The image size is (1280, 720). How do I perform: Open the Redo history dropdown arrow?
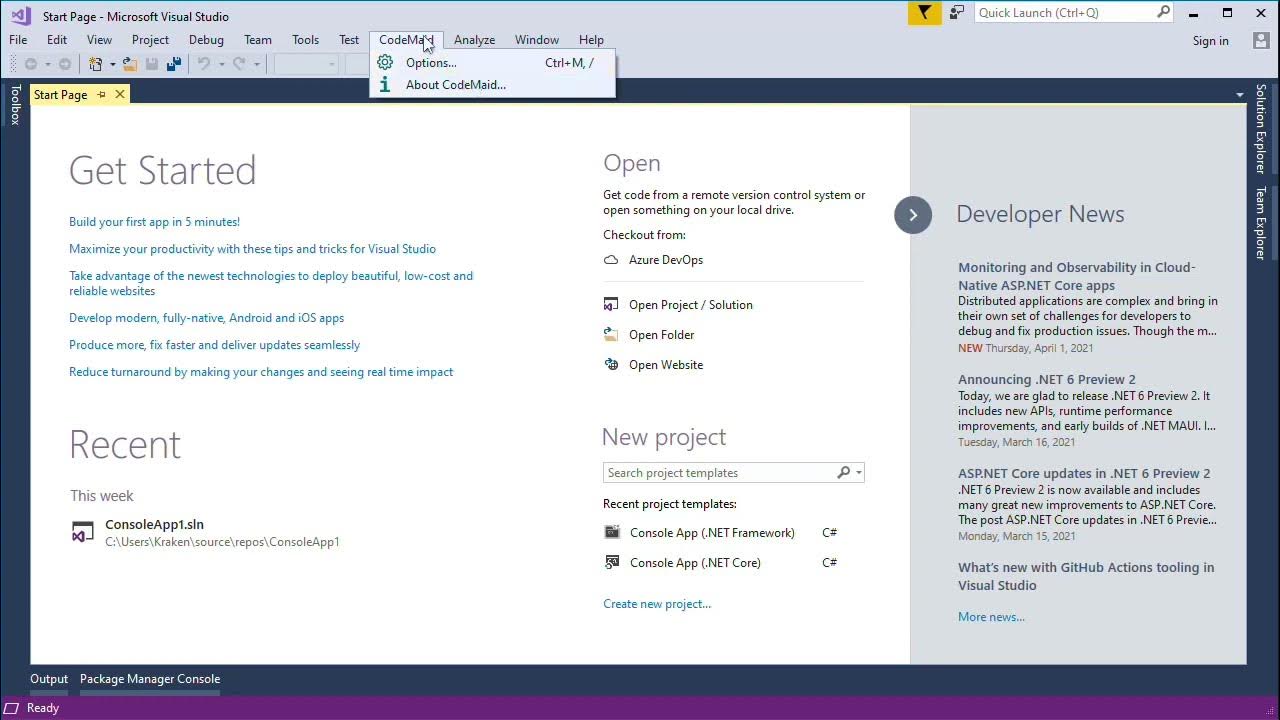[x=256, y=64]
